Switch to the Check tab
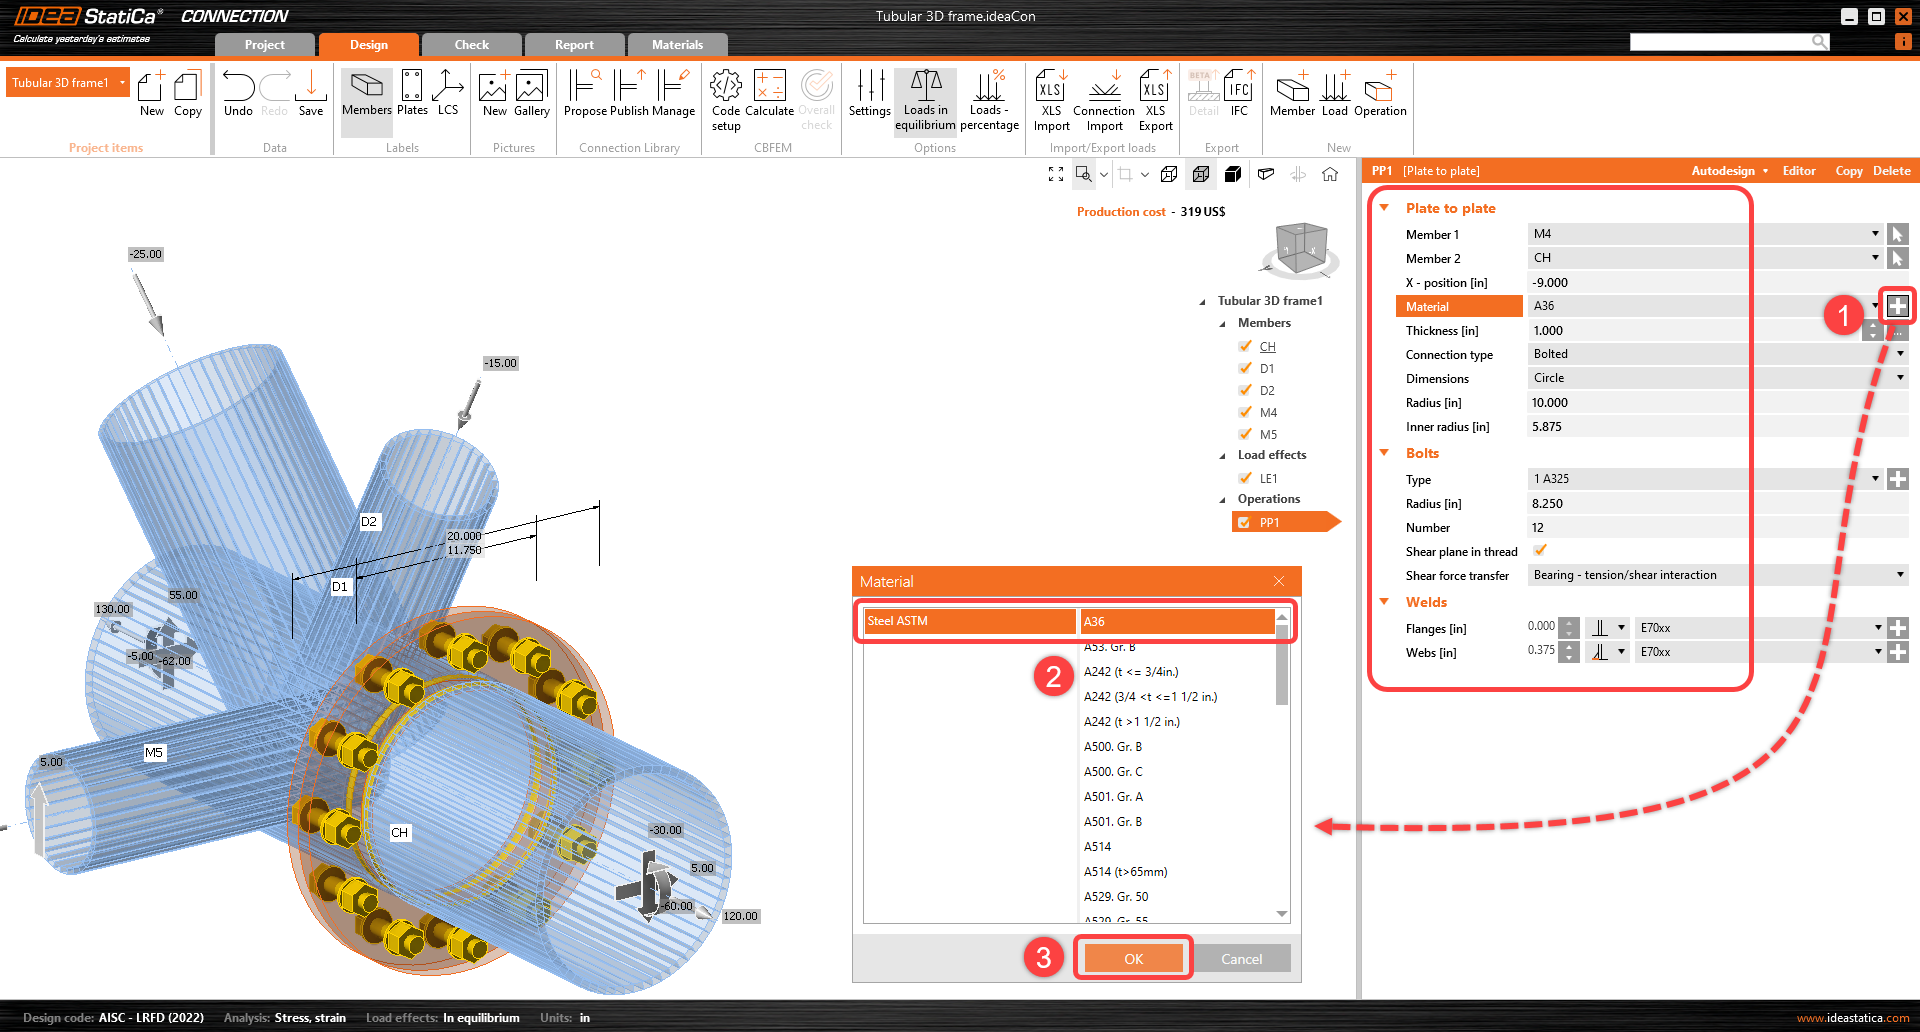1920x1032 pixels. click(x=472, y=45)
